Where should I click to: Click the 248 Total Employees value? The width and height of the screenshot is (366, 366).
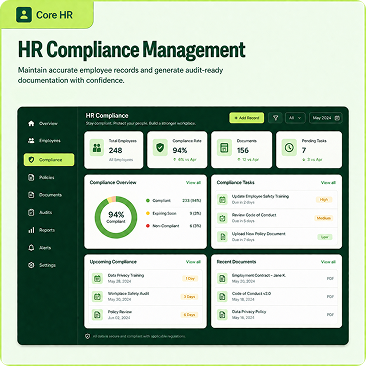click(115, 150)
